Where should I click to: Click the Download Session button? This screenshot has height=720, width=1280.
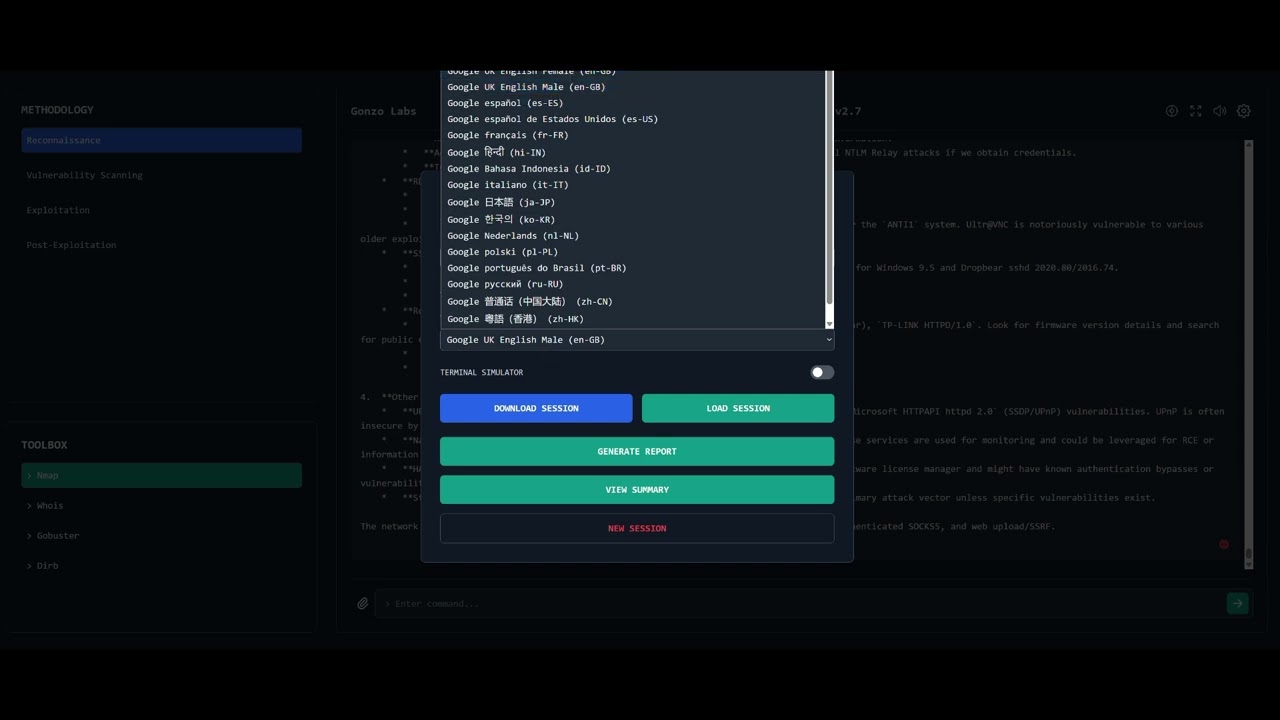(536, 408)
